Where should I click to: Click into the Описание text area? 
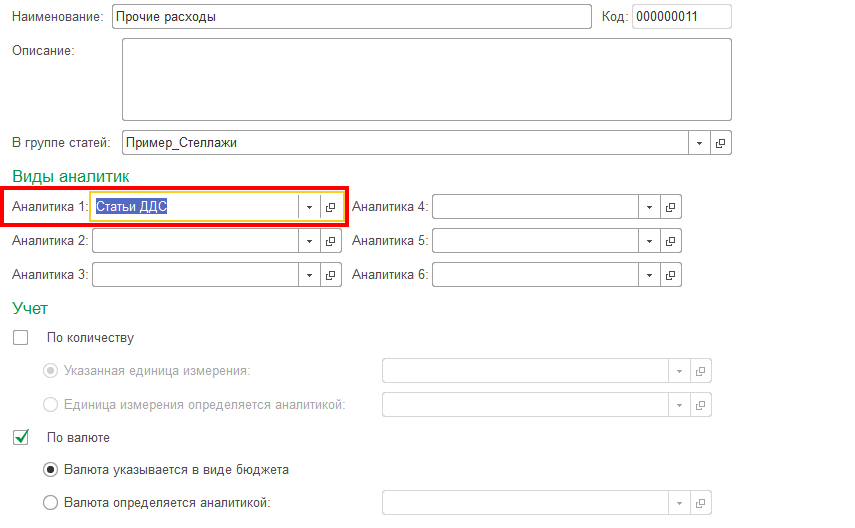tap(426, 79)
